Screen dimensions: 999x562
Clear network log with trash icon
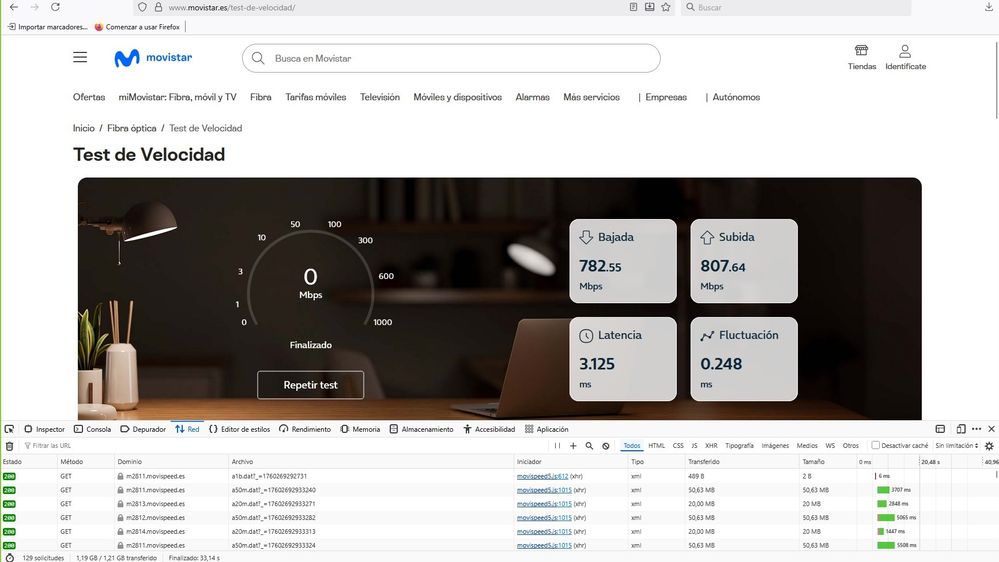pos(10,446)
